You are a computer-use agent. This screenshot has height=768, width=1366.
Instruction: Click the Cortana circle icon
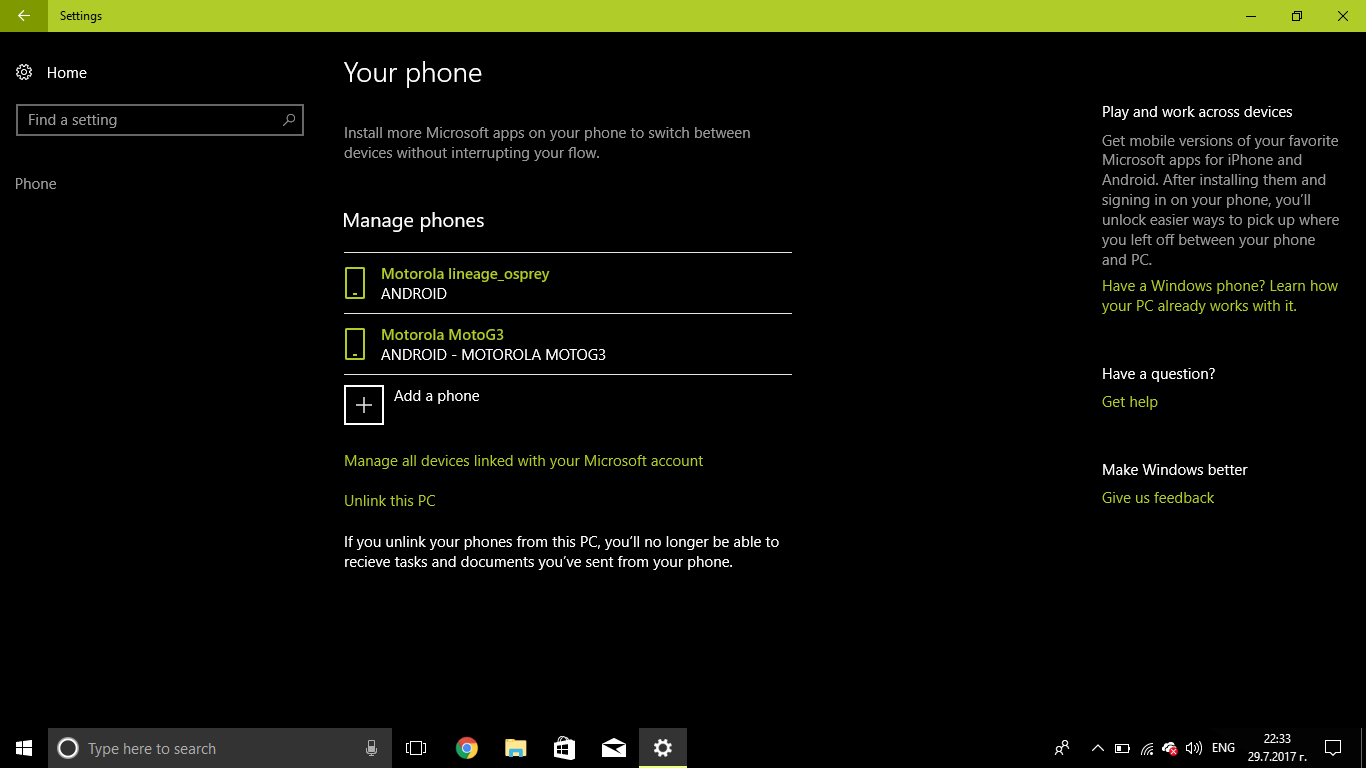tap(68, 748)
